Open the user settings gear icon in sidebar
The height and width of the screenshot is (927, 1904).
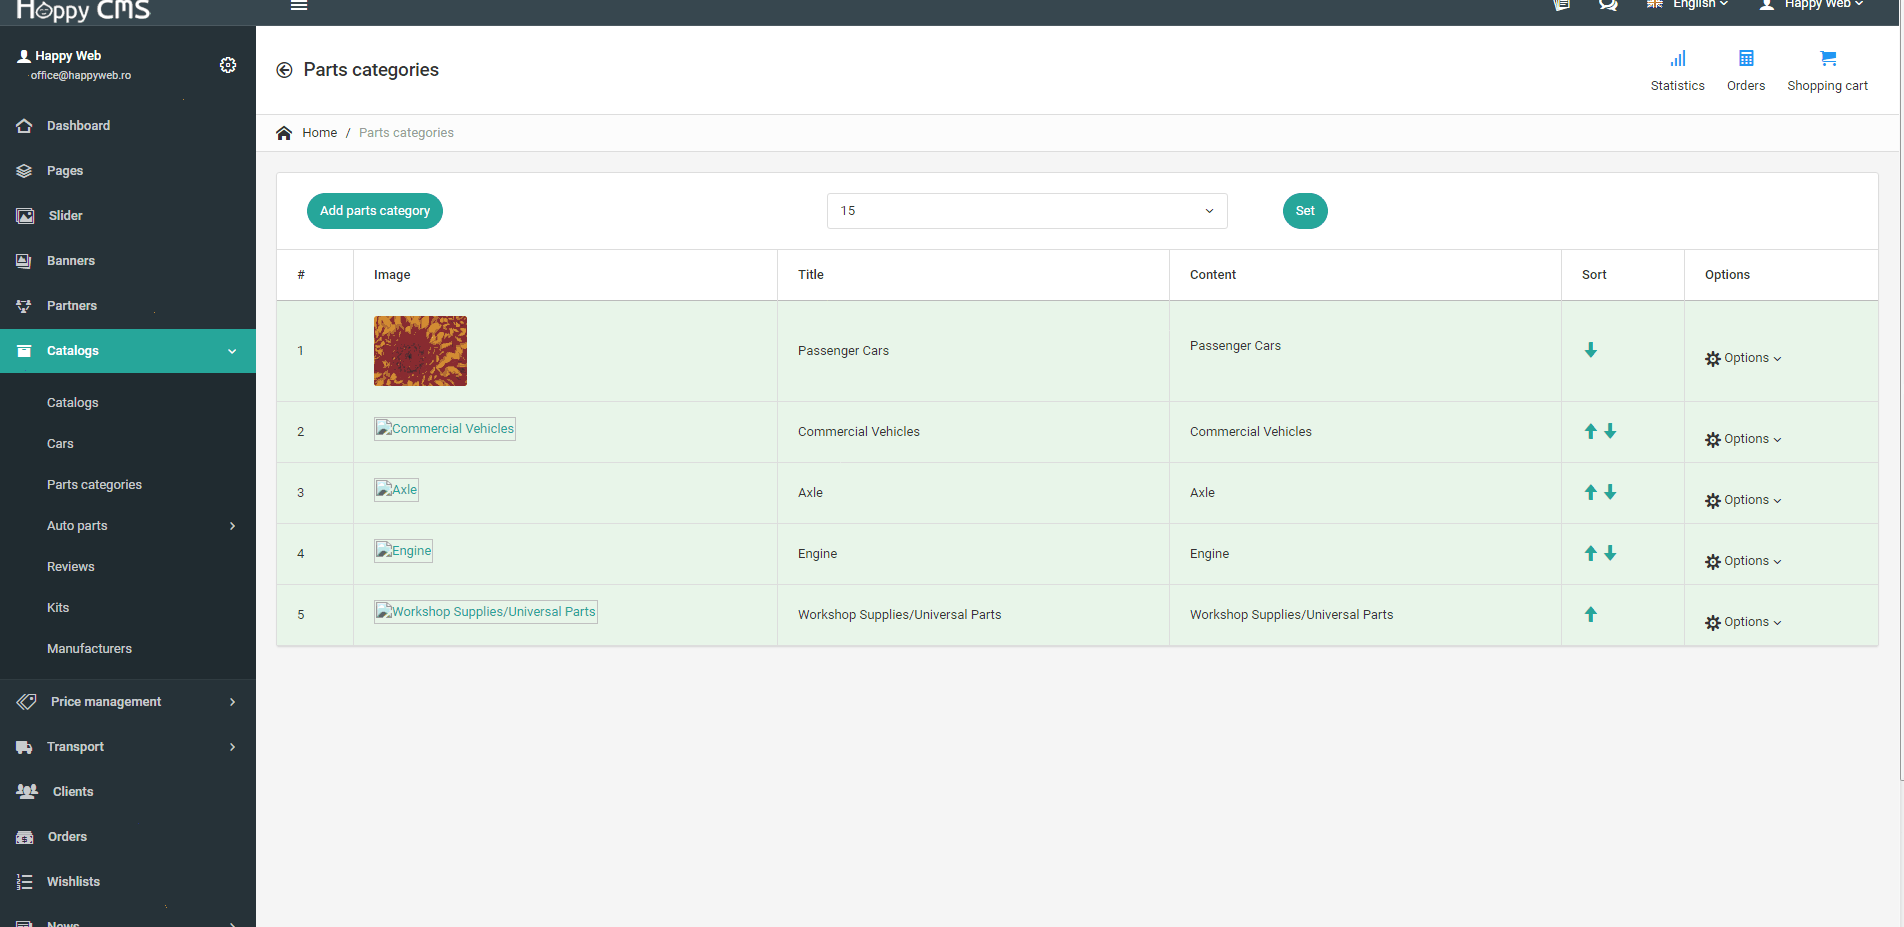(228, 65)
